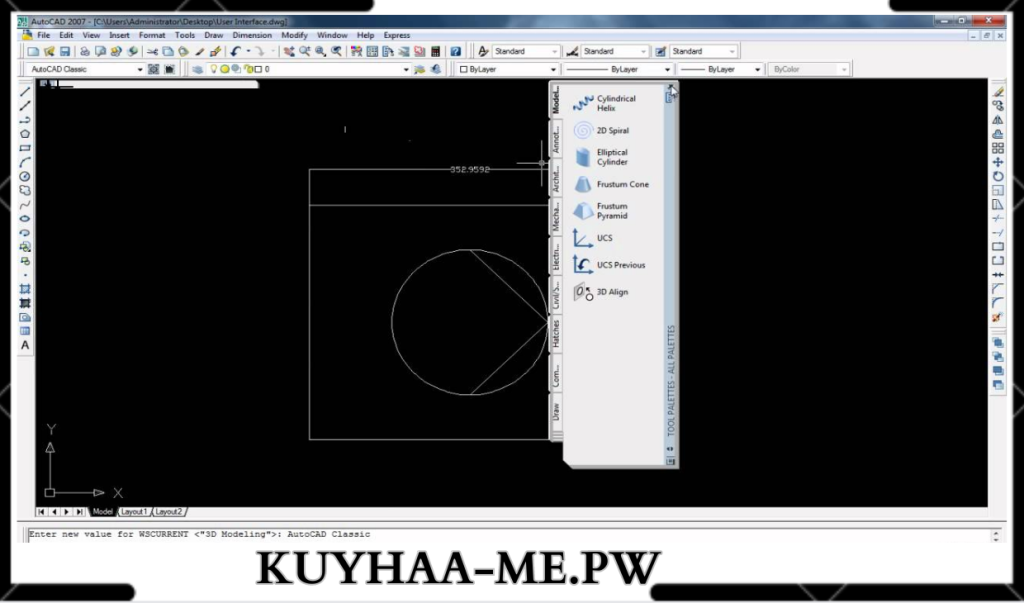Select the Arc tool
Image resolution: width=1024 pixels, height=603 pixels.
(x=25, y=162)
